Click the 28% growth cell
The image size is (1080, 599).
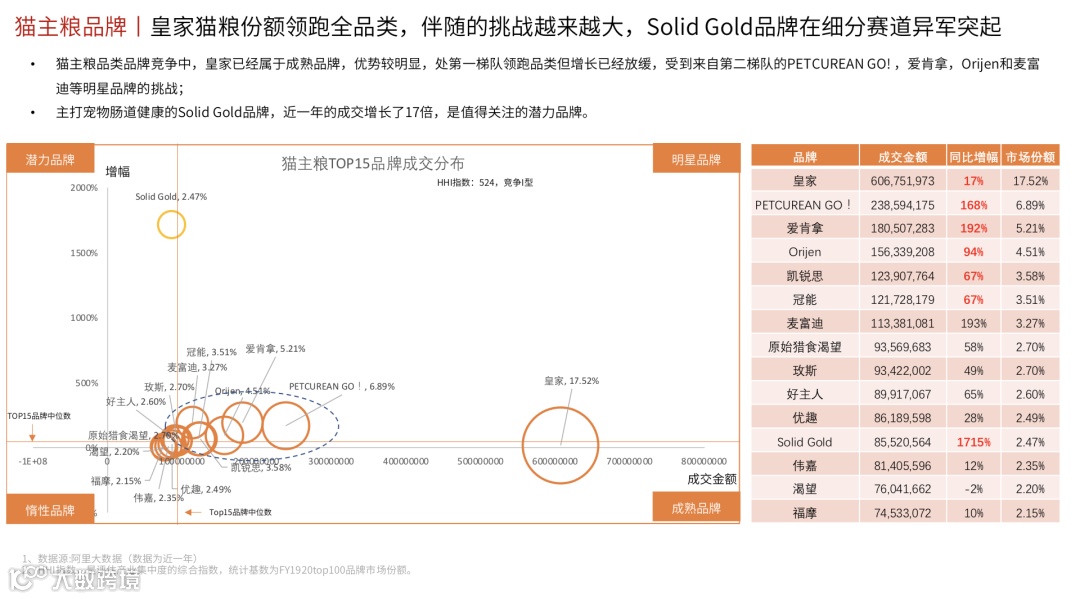973,418
